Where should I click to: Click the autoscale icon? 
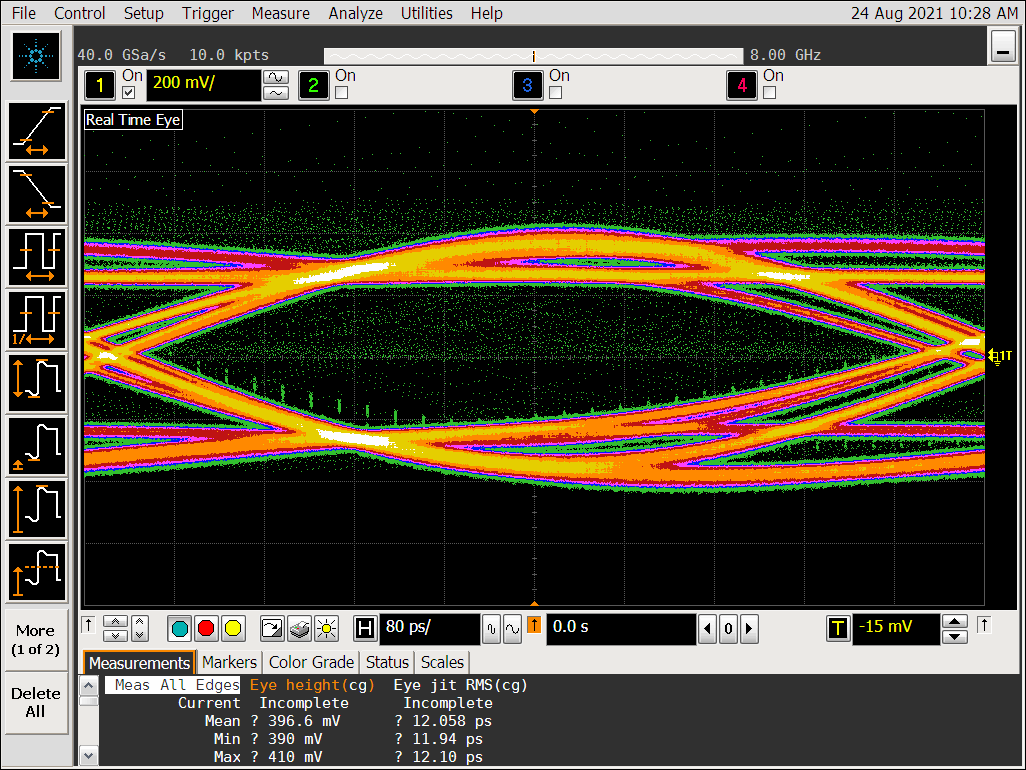[272, 629]
